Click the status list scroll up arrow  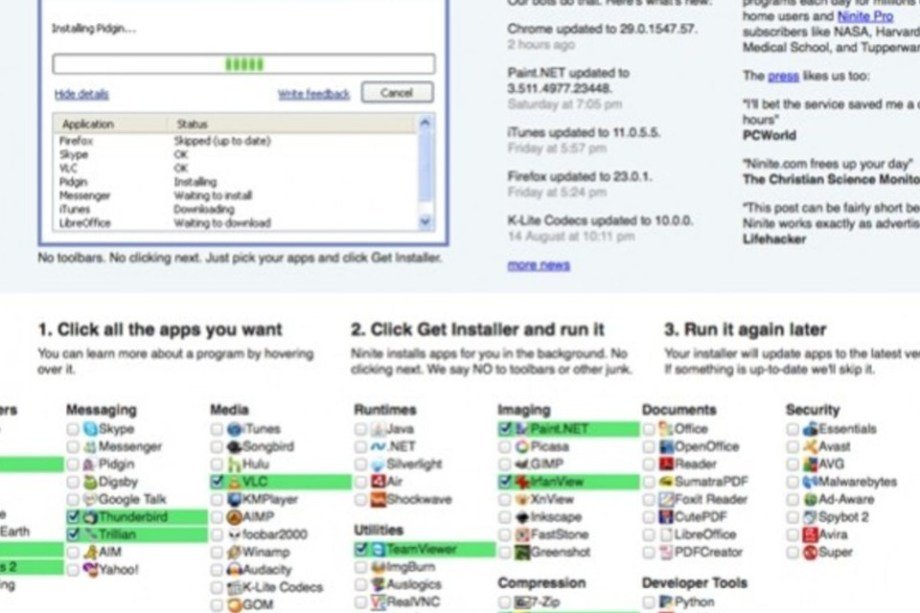coord(425,123)
